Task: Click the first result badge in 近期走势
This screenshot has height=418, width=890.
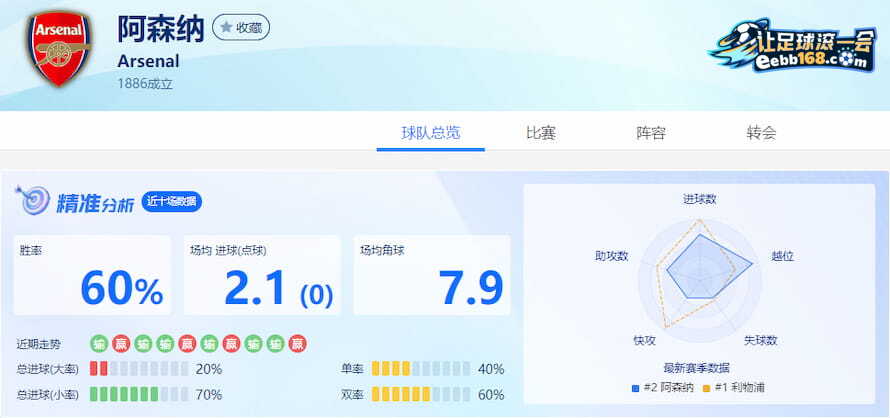Action: (x=99, y=344)
